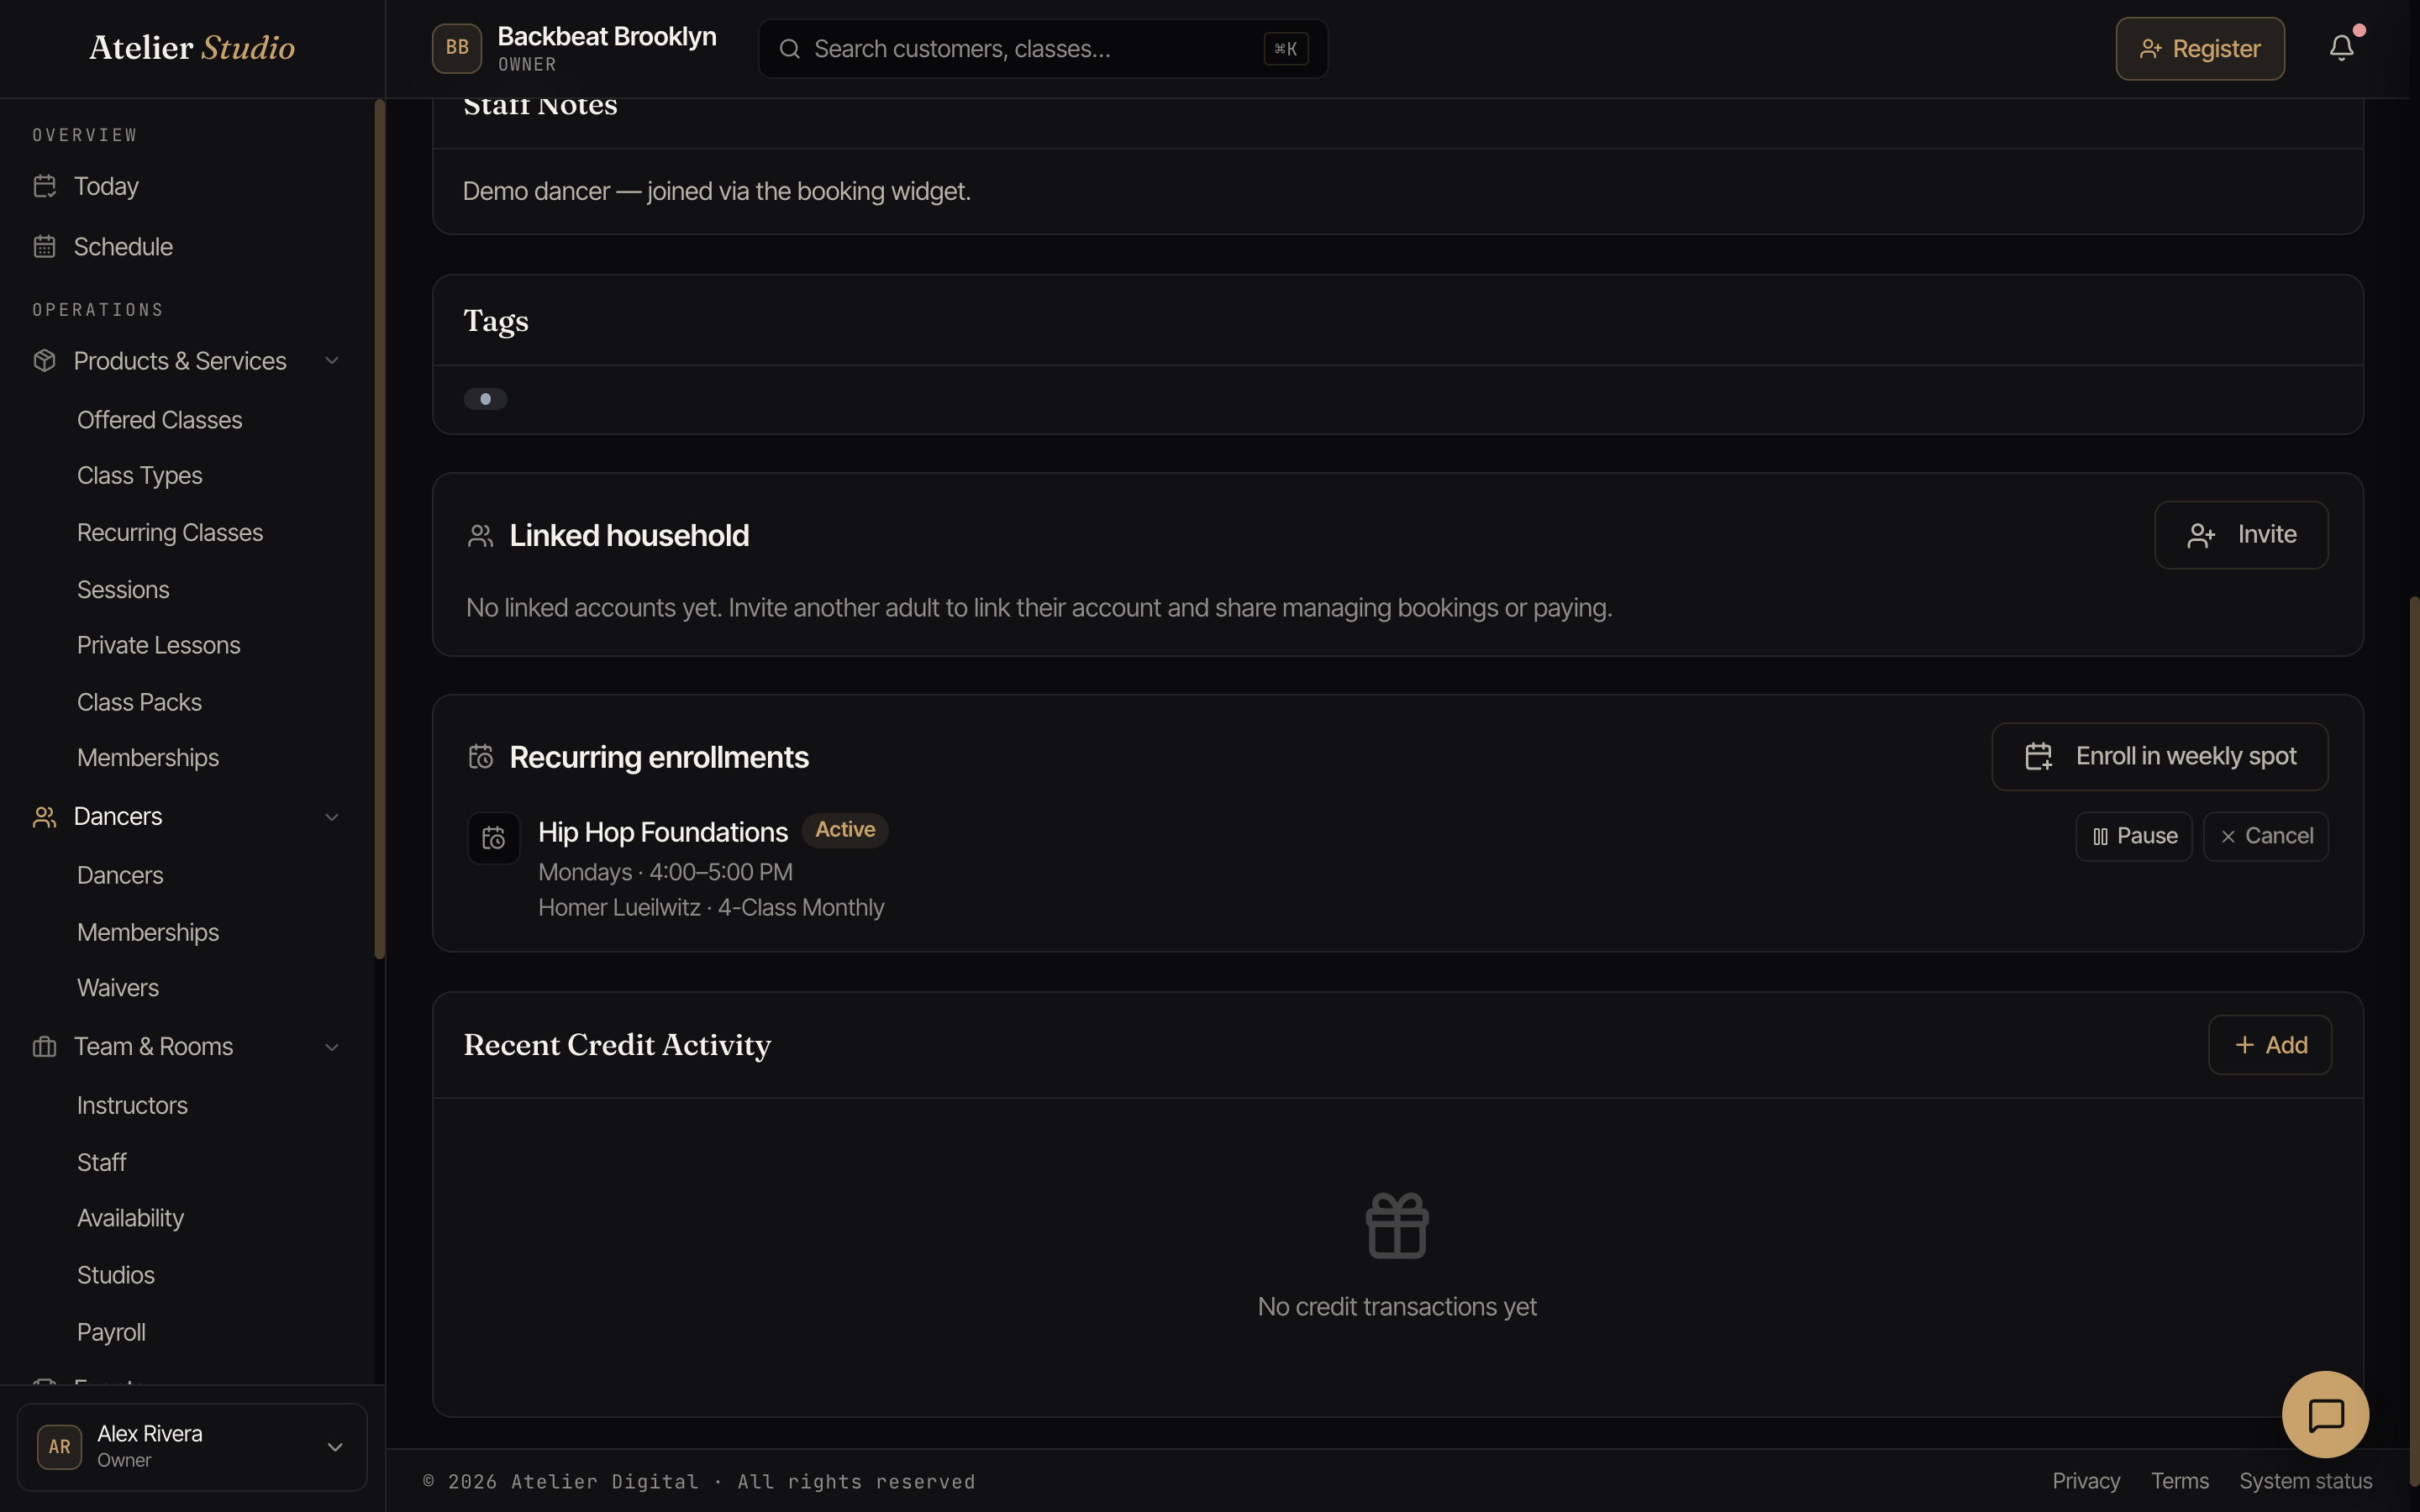Open the System status footer link
This screenshot has width=2420, height=1512.
coord(2305,1481)
